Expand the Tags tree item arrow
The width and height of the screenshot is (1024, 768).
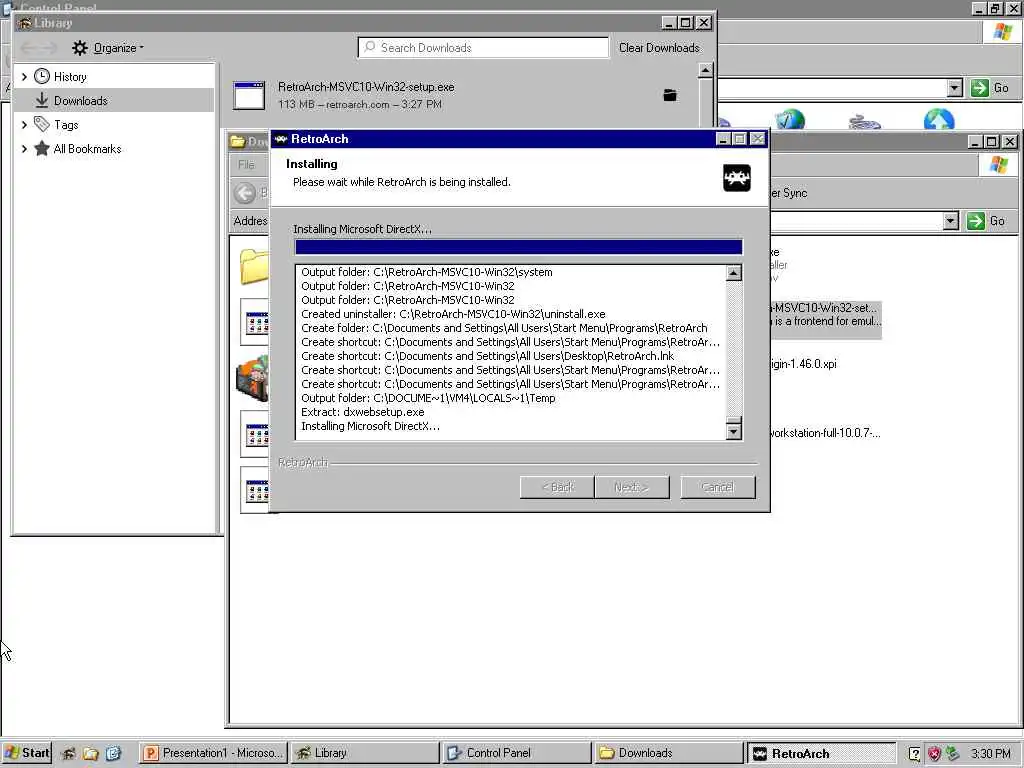[x=24, y=124]
